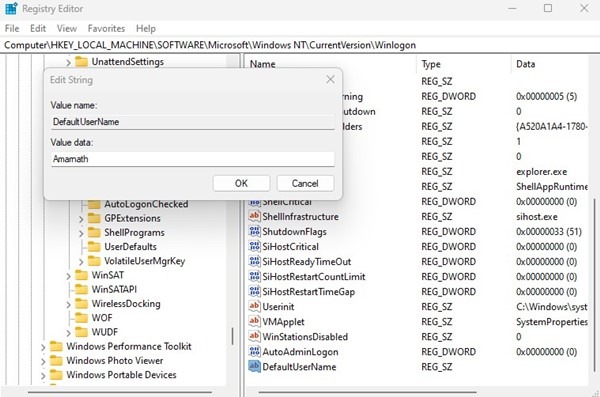This screenshot has width=600, height=397.
Task: Expand the WirelessDocking key
Action: 68,305
